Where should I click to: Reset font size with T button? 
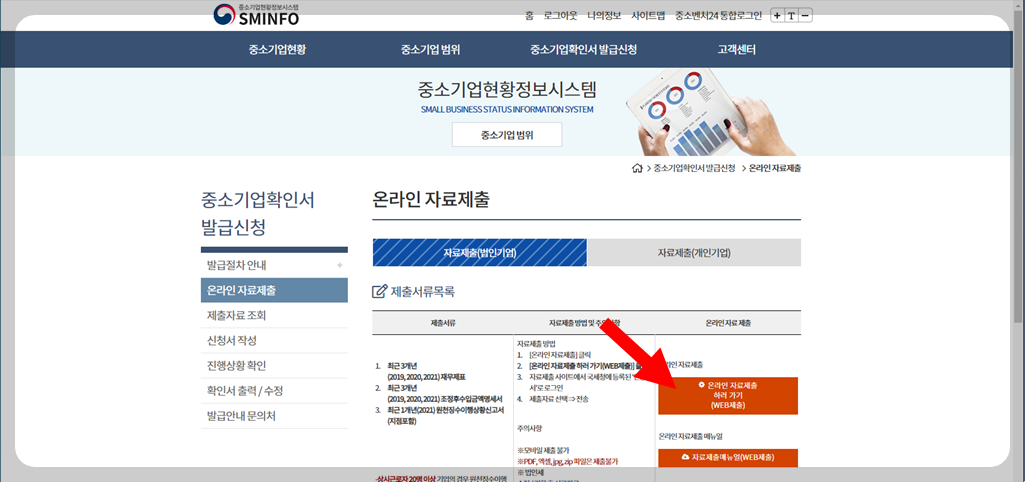pyautogui.click(x=791, y=16)
